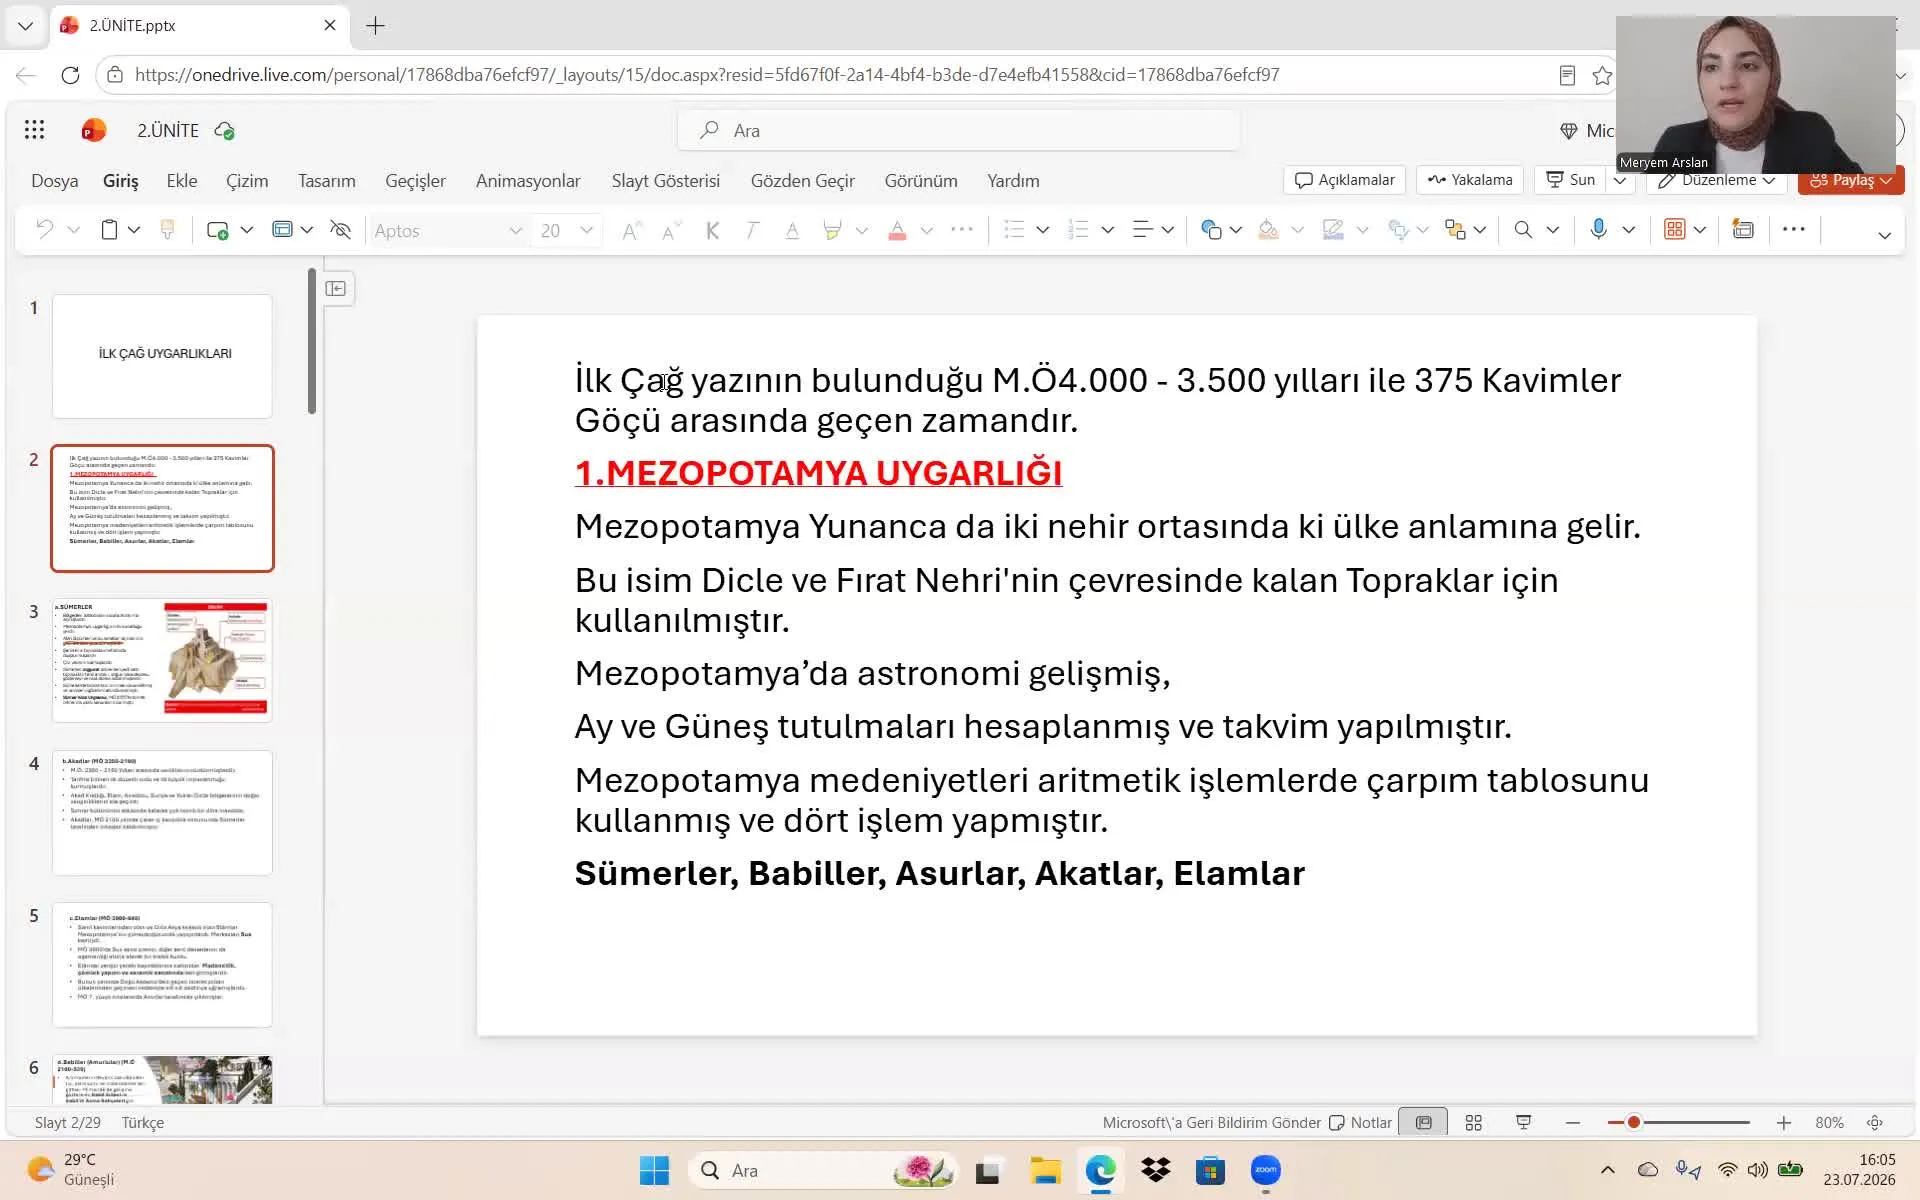Screen dimensions: 1920x1200
Task: Toggle italic formatting (T)
Action: point(752,230)
